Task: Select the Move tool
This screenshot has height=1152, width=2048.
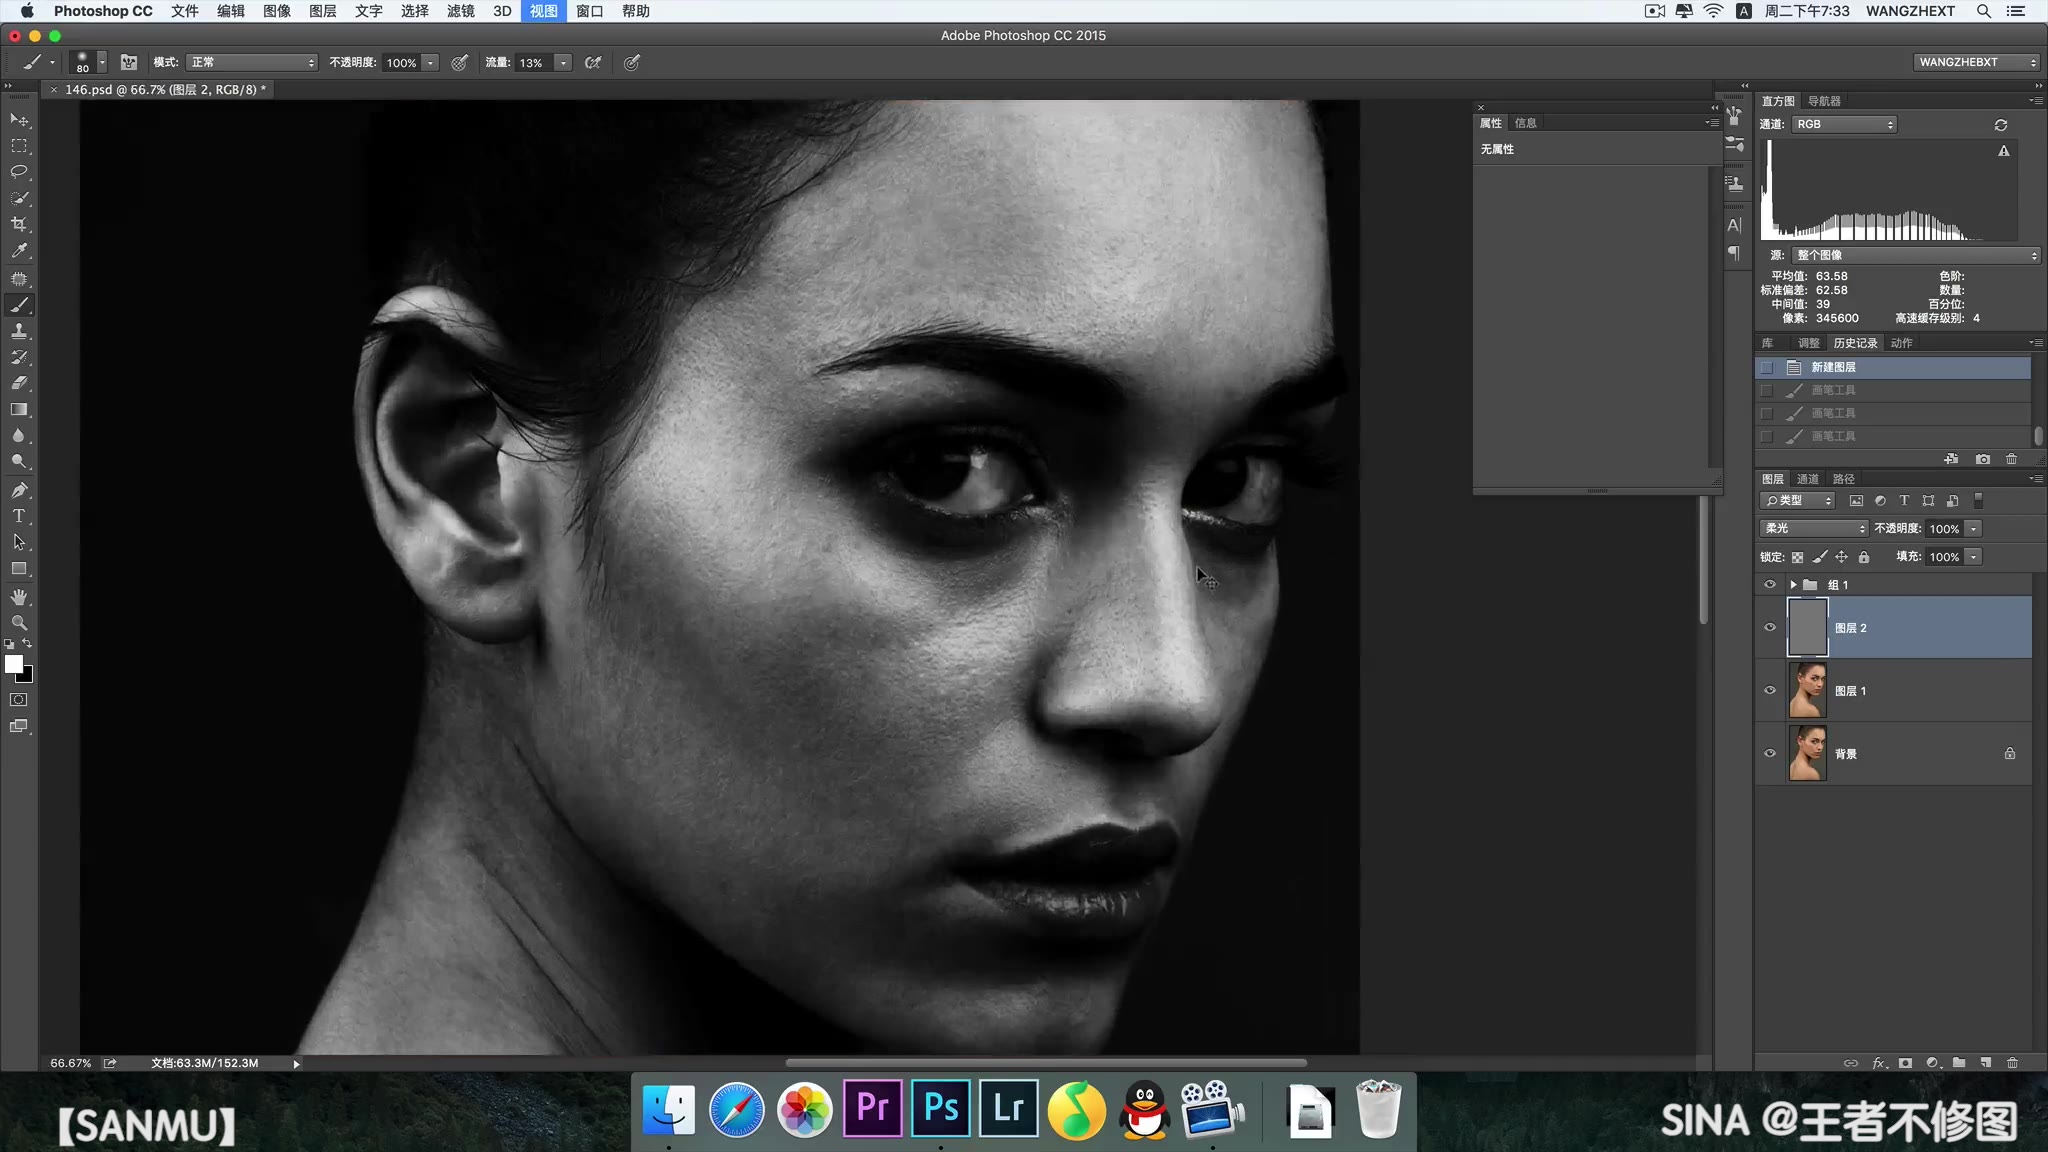Action: pyautogui.click(x=19, y=120)
